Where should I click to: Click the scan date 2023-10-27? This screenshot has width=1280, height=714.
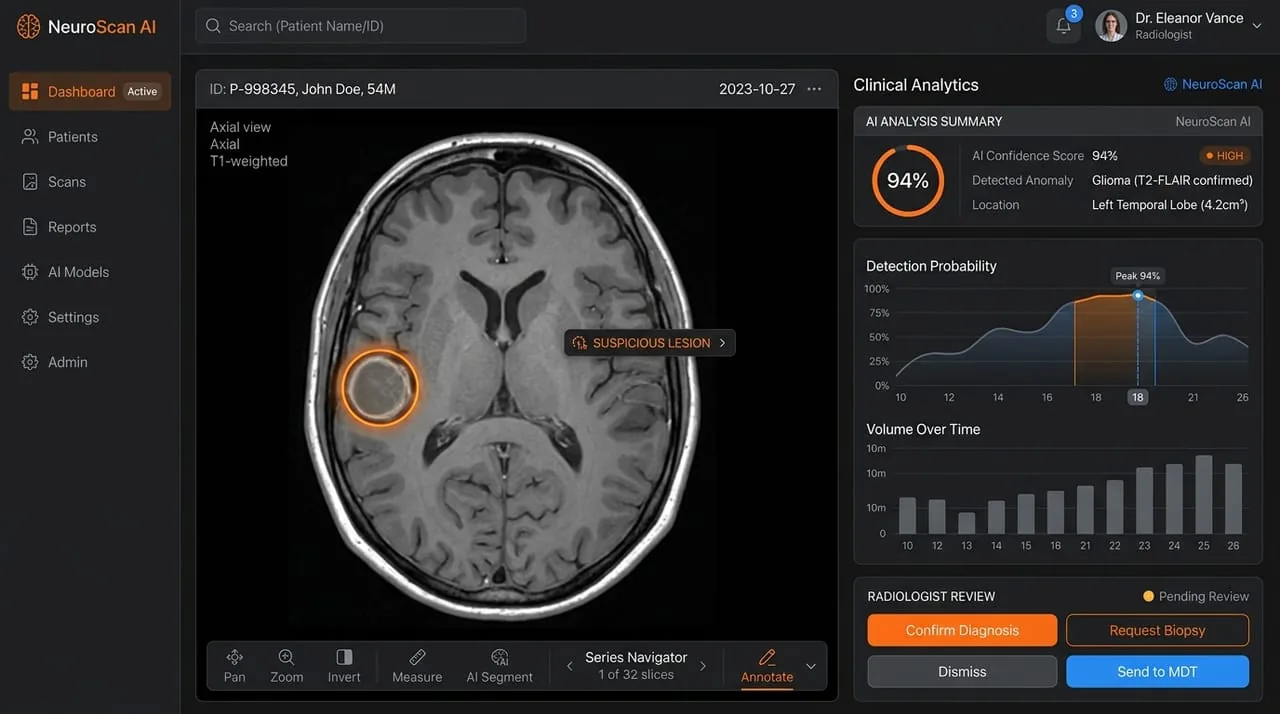point(757,89)
